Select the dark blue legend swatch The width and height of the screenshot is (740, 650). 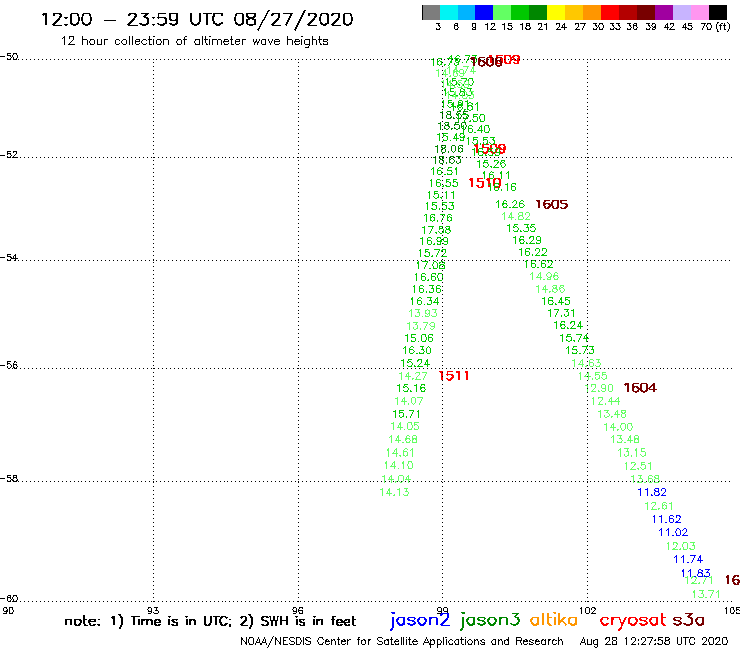pyautogui.click(x=484, y=12)
